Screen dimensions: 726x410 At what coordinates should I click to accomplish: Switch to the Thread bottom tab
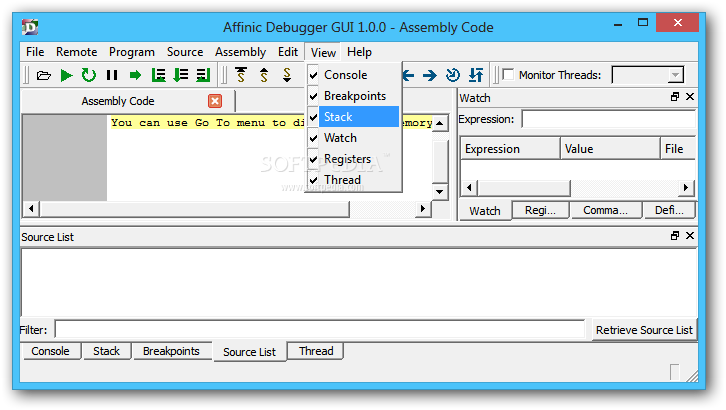[316, 351]
